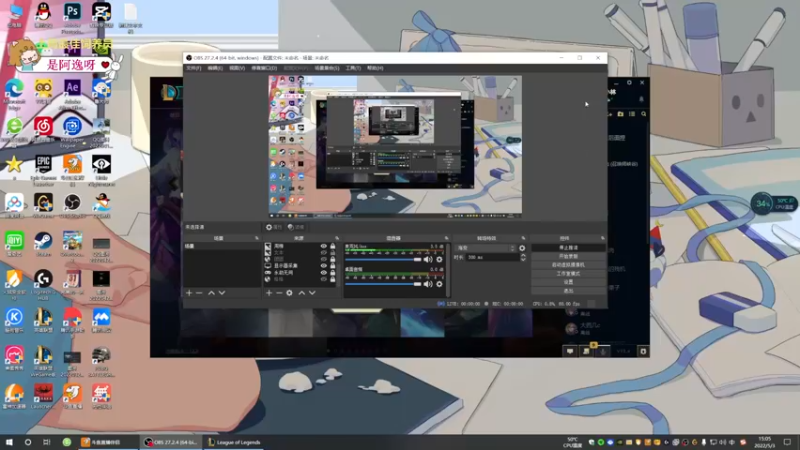
Task: Pop out the Audio Mixer dock panel
Action: click(x=446, y=238)
